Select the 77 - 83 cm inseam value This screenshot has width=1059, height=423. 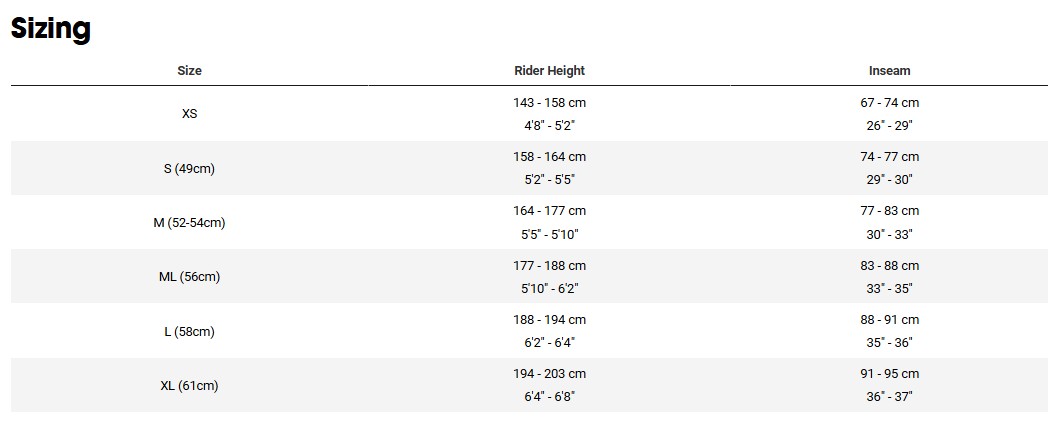click(x=889, y=211)
